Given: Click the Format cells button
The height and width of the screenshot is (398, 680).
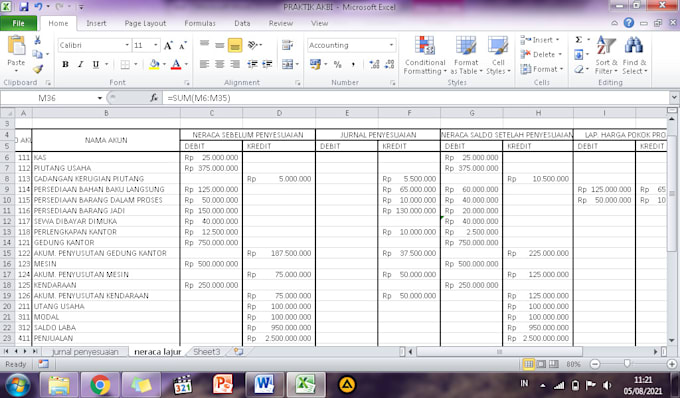Looking at the screenshot, I should [x=542, y=69].
